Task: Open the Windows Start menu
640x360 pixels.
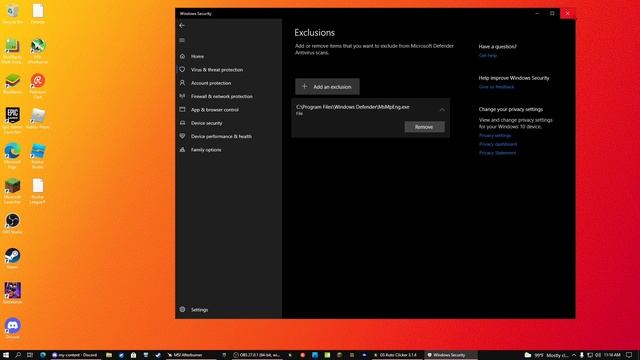Action: (x=6, y=355)
